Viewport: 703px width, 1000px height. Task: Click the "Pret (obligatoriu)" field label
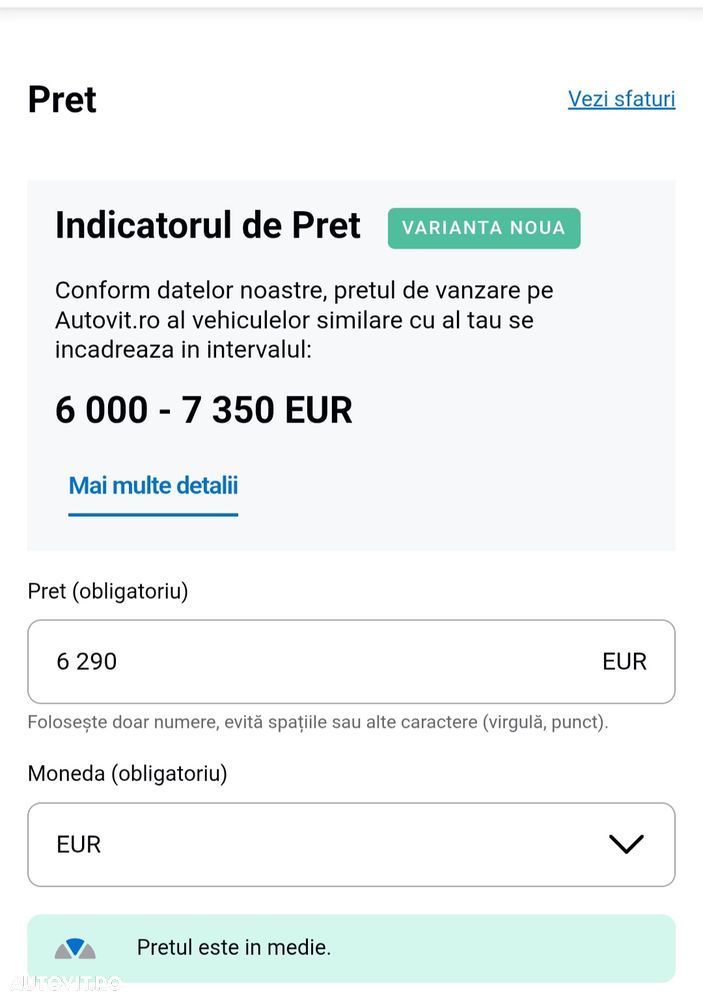(108, 591)
